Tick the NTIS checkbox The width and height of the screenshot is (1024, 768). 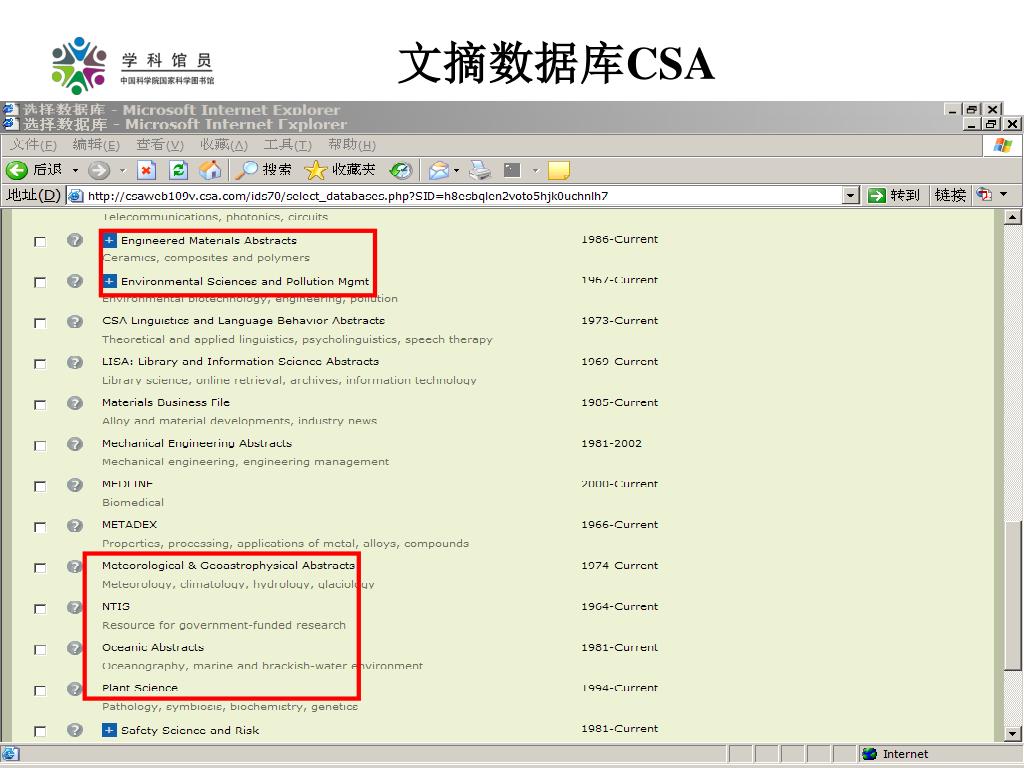(40, 609)
